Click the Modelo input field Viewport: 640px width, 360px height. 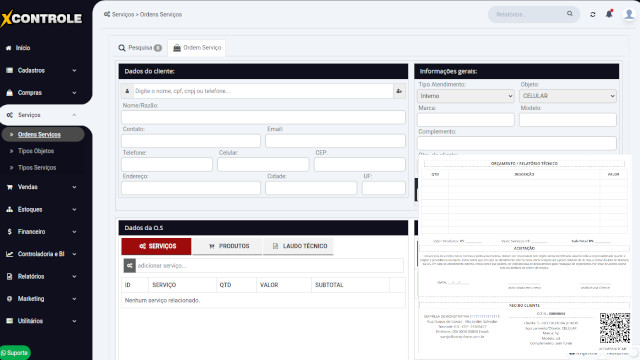pyautogui.click(x=567, y=120)
